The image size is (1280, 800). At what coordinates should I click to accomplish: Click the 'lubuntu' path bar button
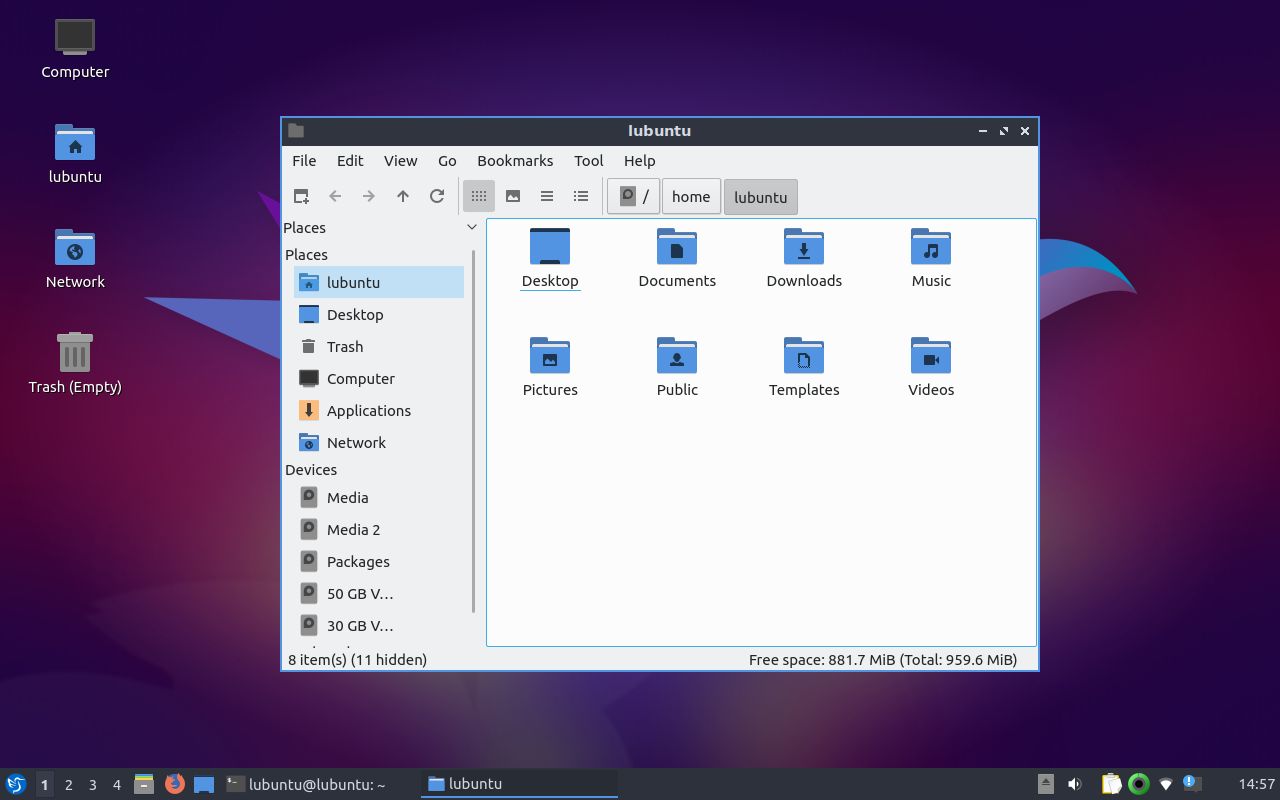click(x=760, y=197)
